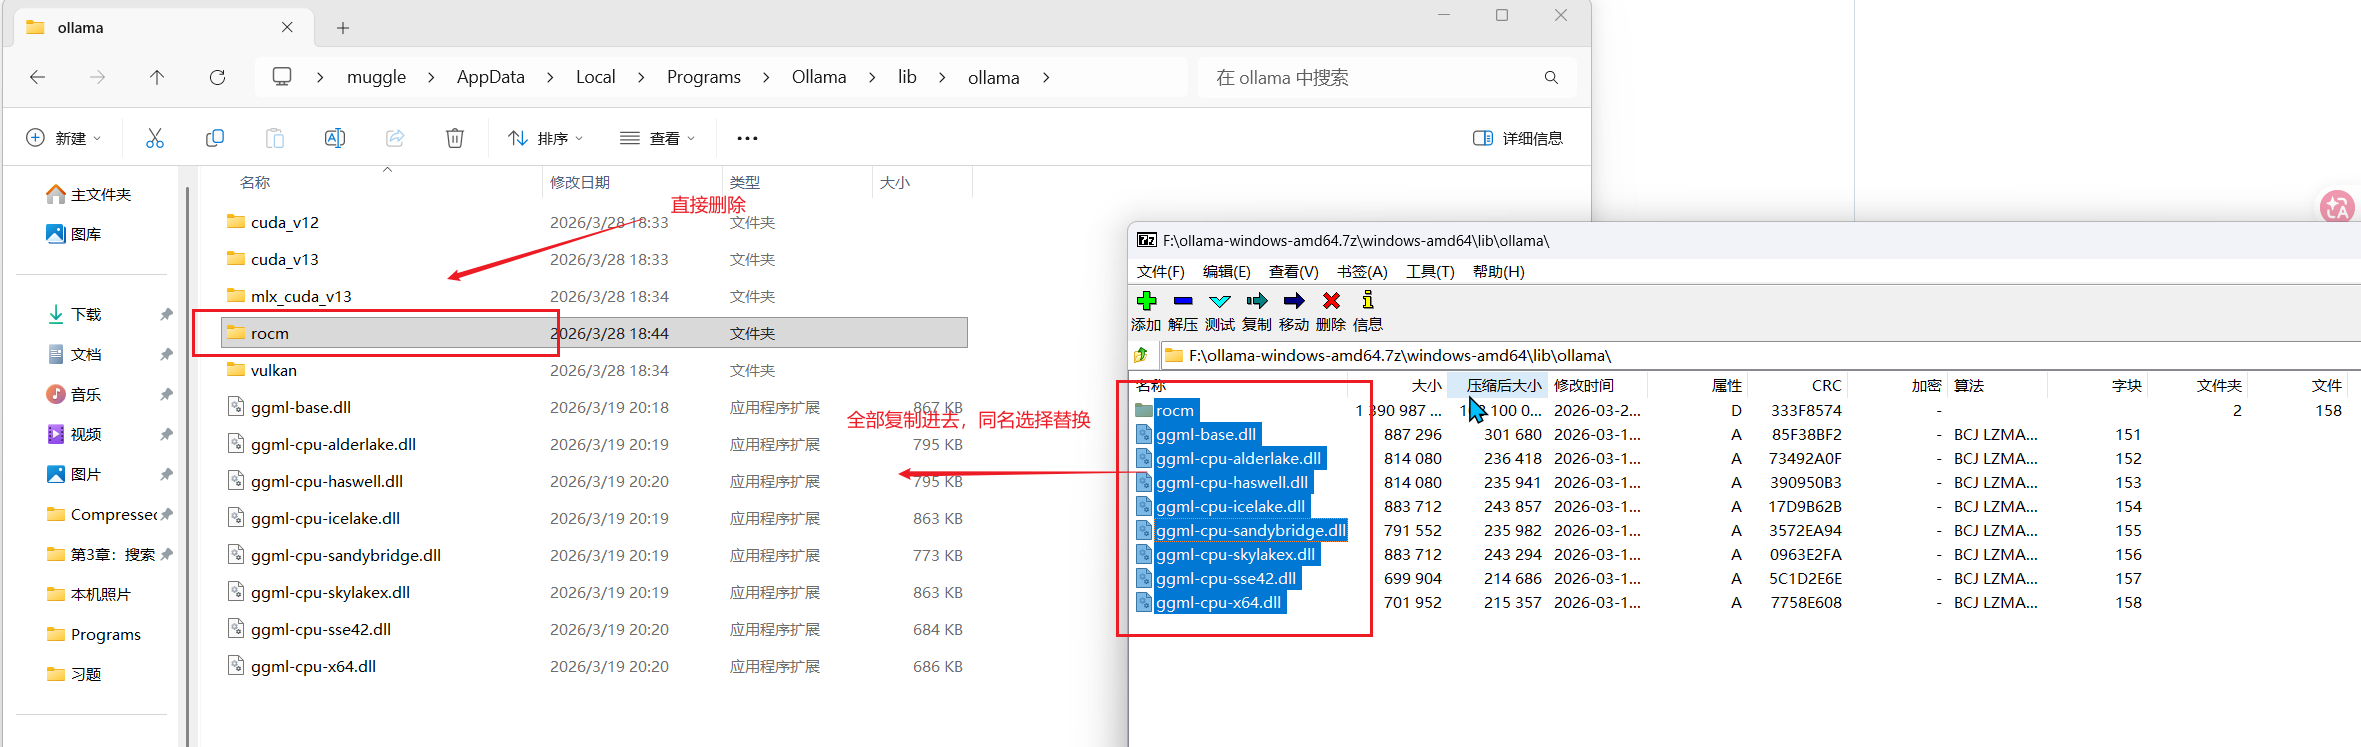Refresh the Explorer folder view

coord(217,77)
